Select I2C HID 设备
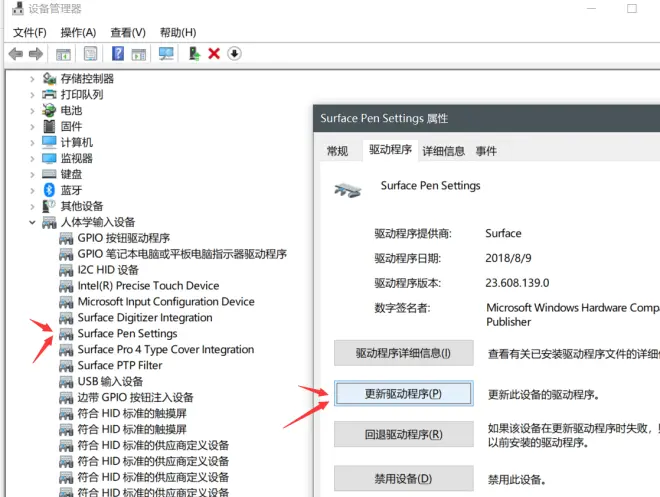 point(108,270)
